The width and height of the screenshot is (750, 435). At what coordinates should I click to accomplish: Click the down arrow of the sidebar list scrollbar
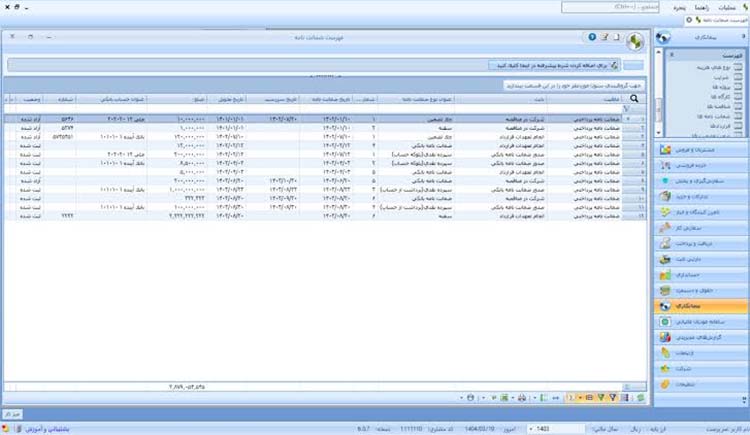coord(659,133)
